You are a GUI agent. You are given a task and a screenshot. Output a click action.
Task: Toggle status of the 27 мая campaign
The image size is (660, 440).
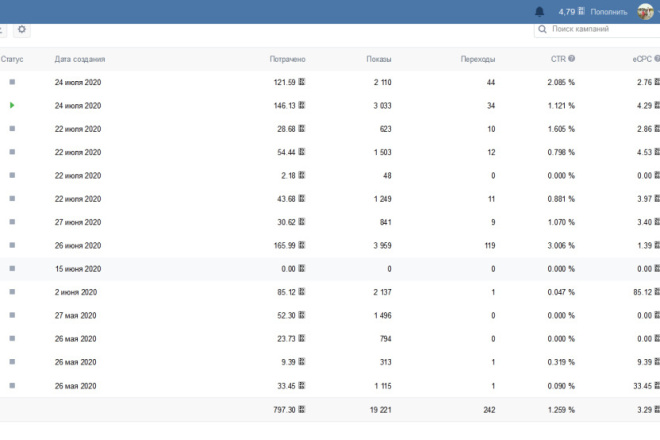12,315
